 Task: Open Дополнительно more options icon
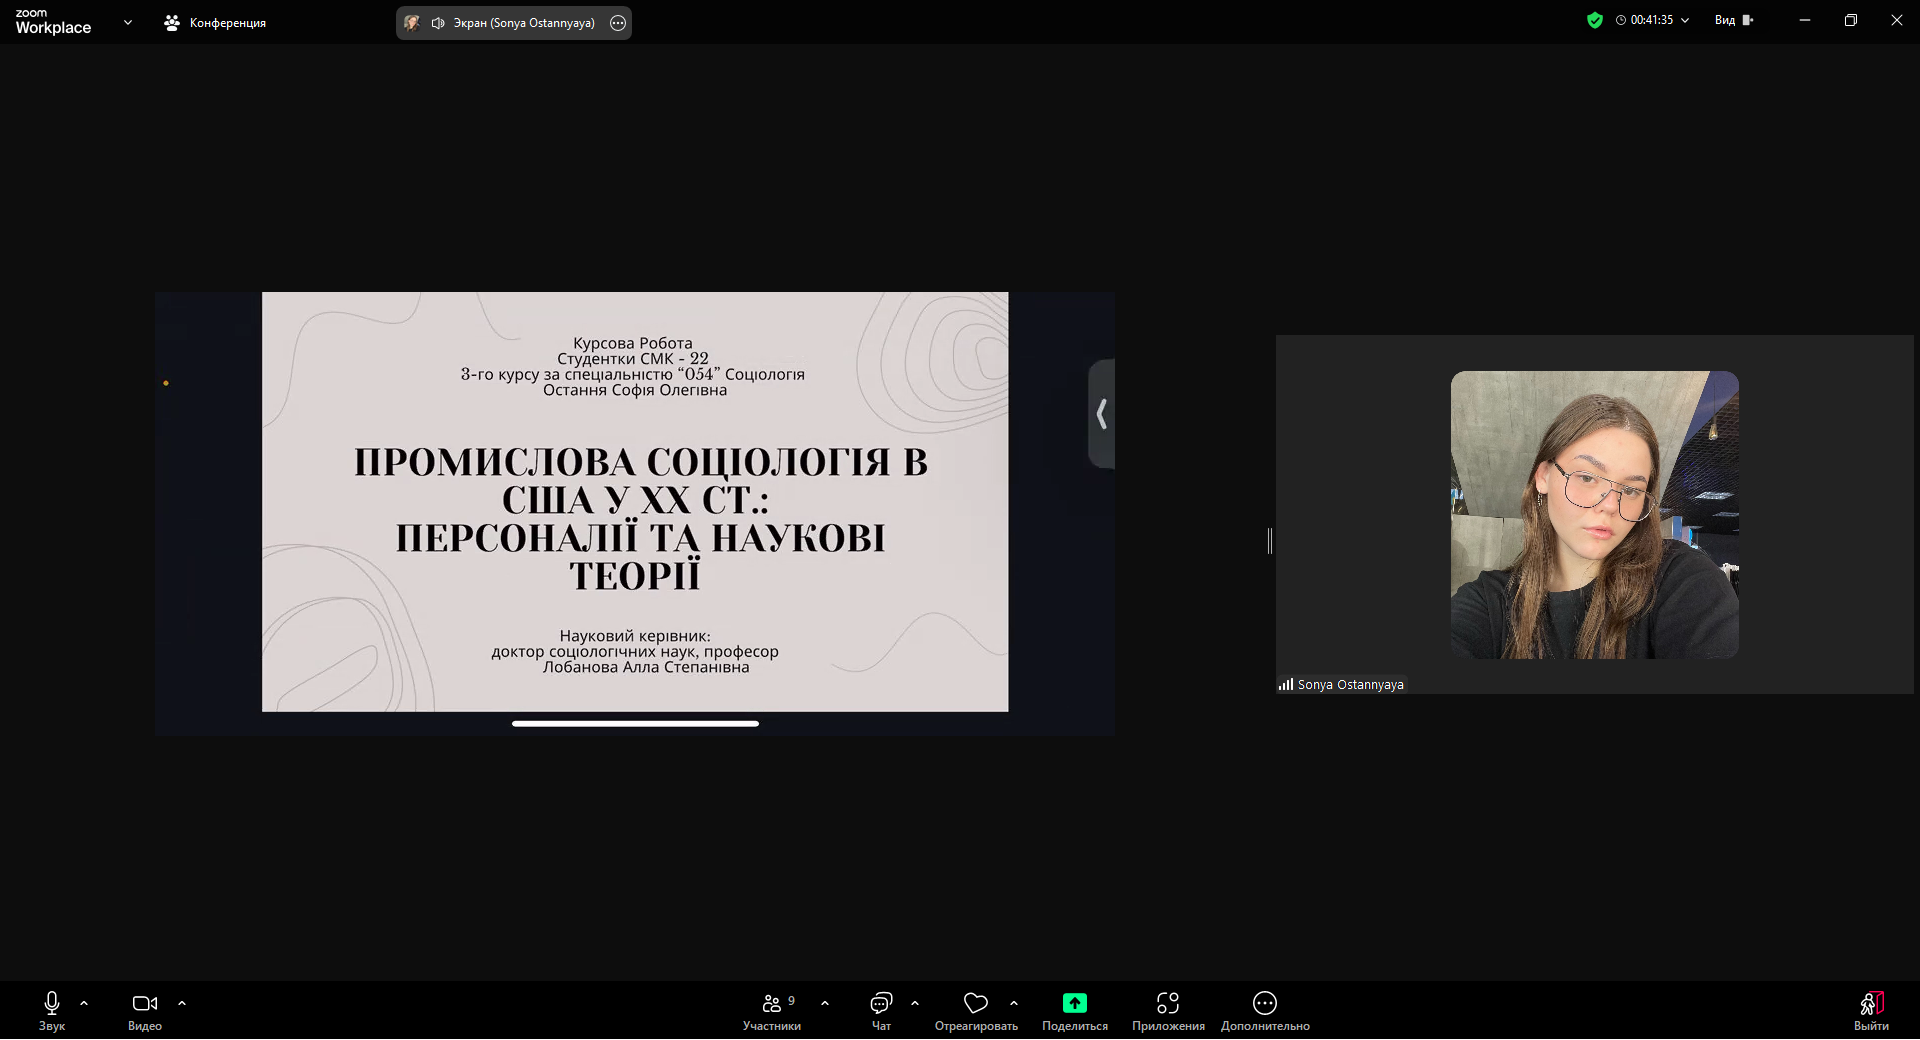tap(1265, 1003)
